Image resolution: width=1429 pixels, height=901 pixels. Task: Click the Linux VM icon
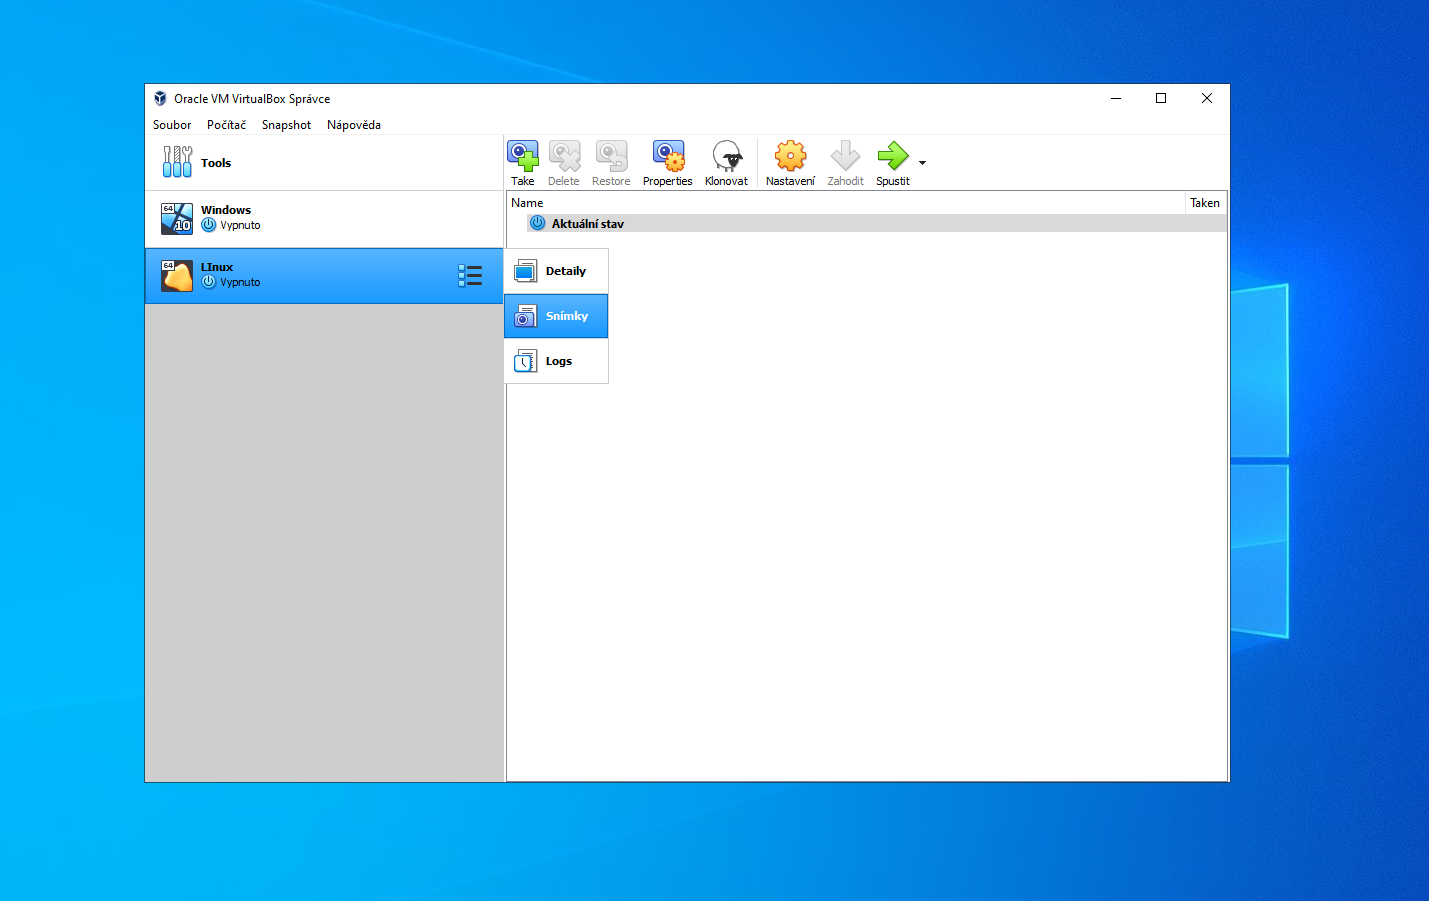(x=177, y=275)
